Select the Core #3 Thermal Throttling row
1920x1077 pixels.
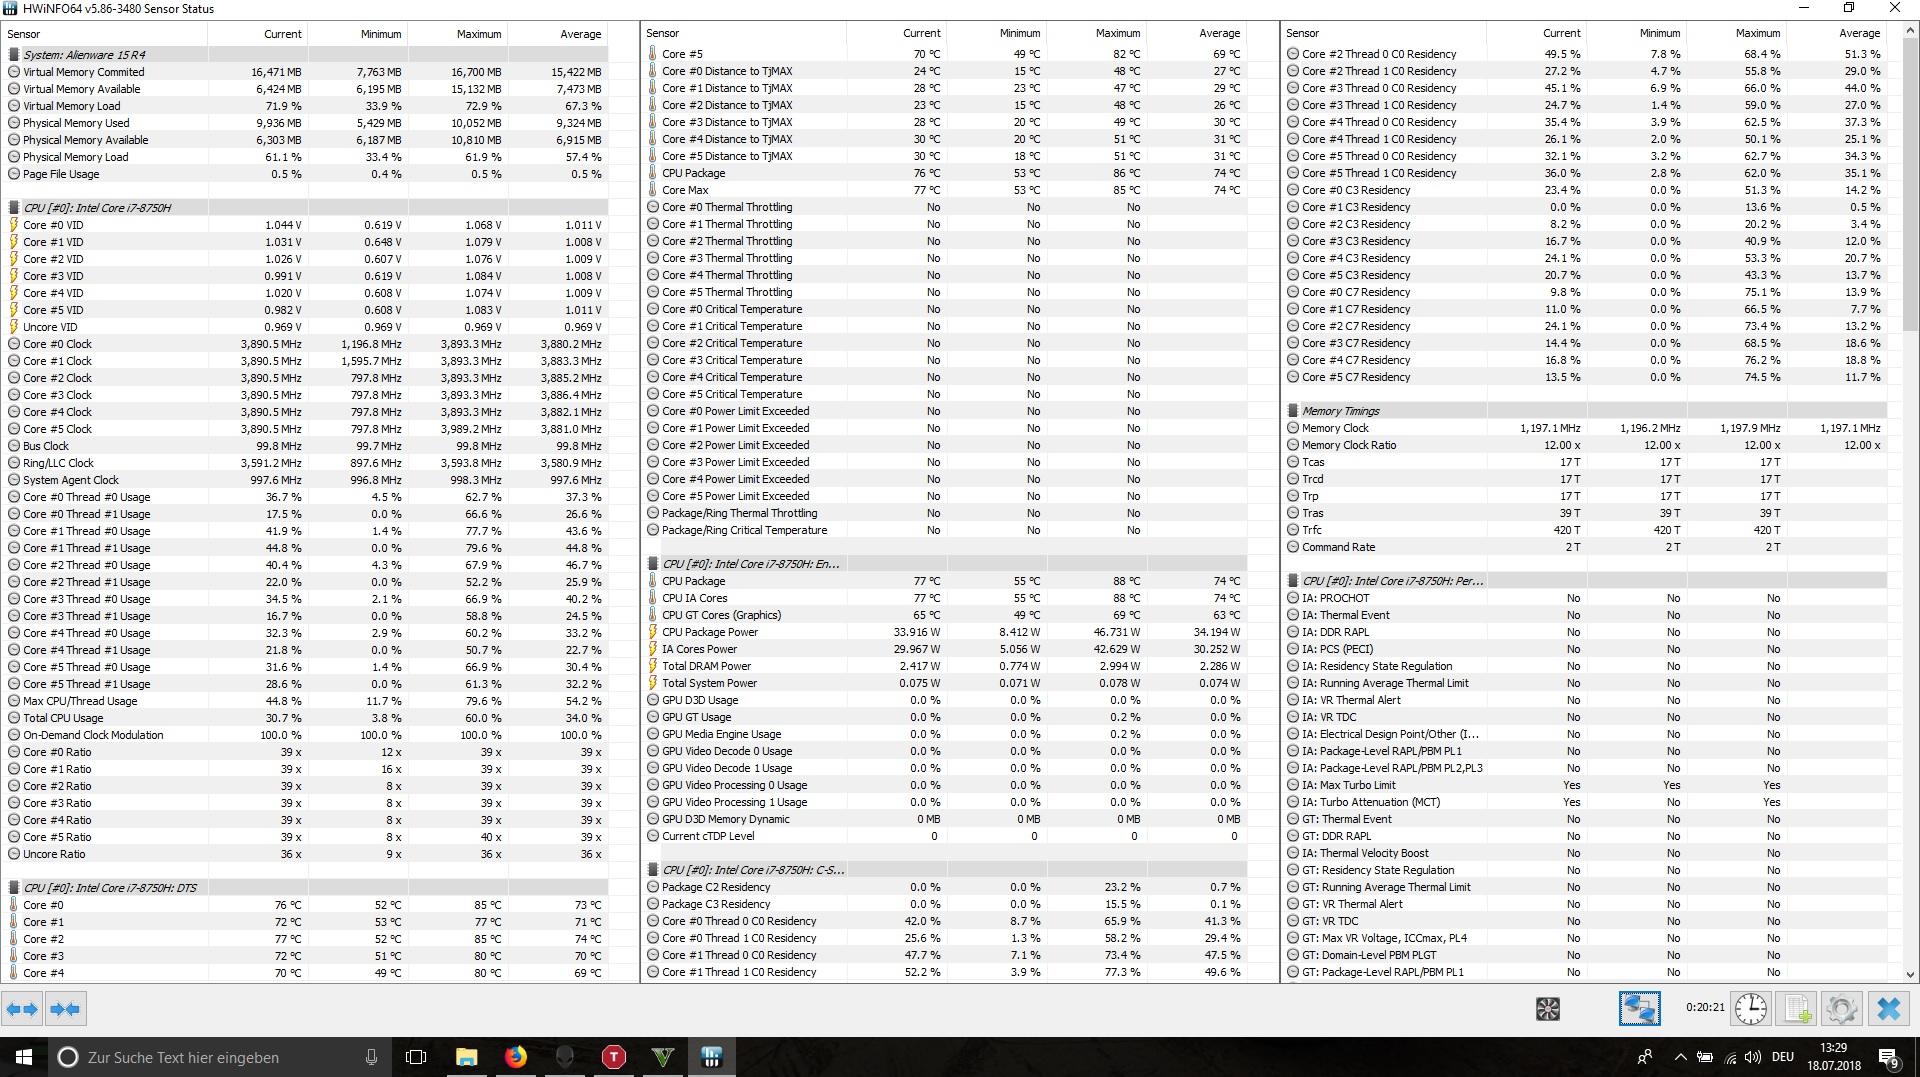(945, 258)
